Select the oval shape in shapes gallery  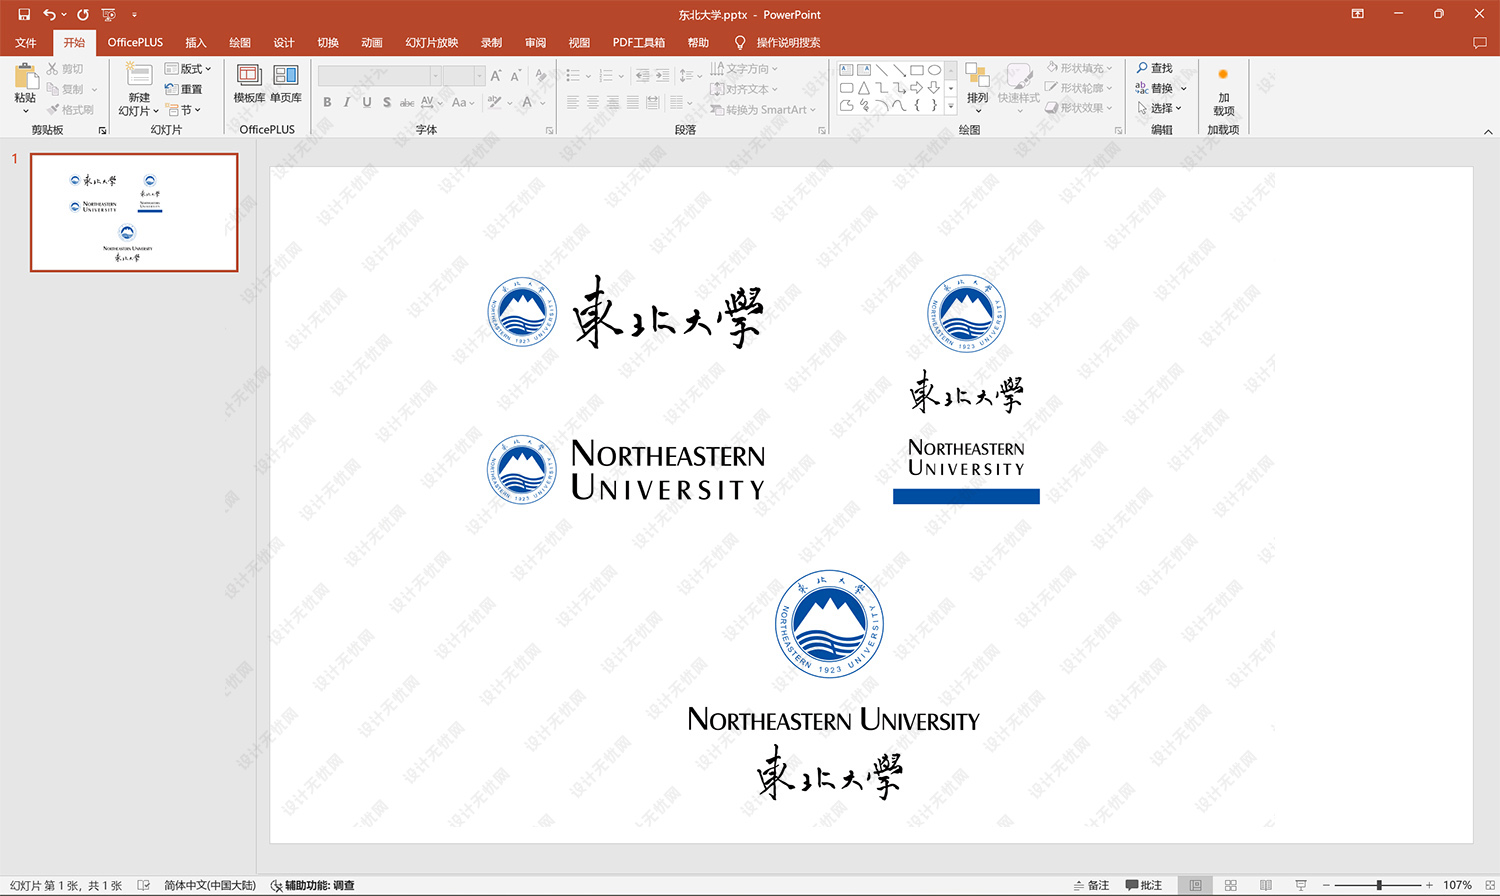tap(934, 70)
